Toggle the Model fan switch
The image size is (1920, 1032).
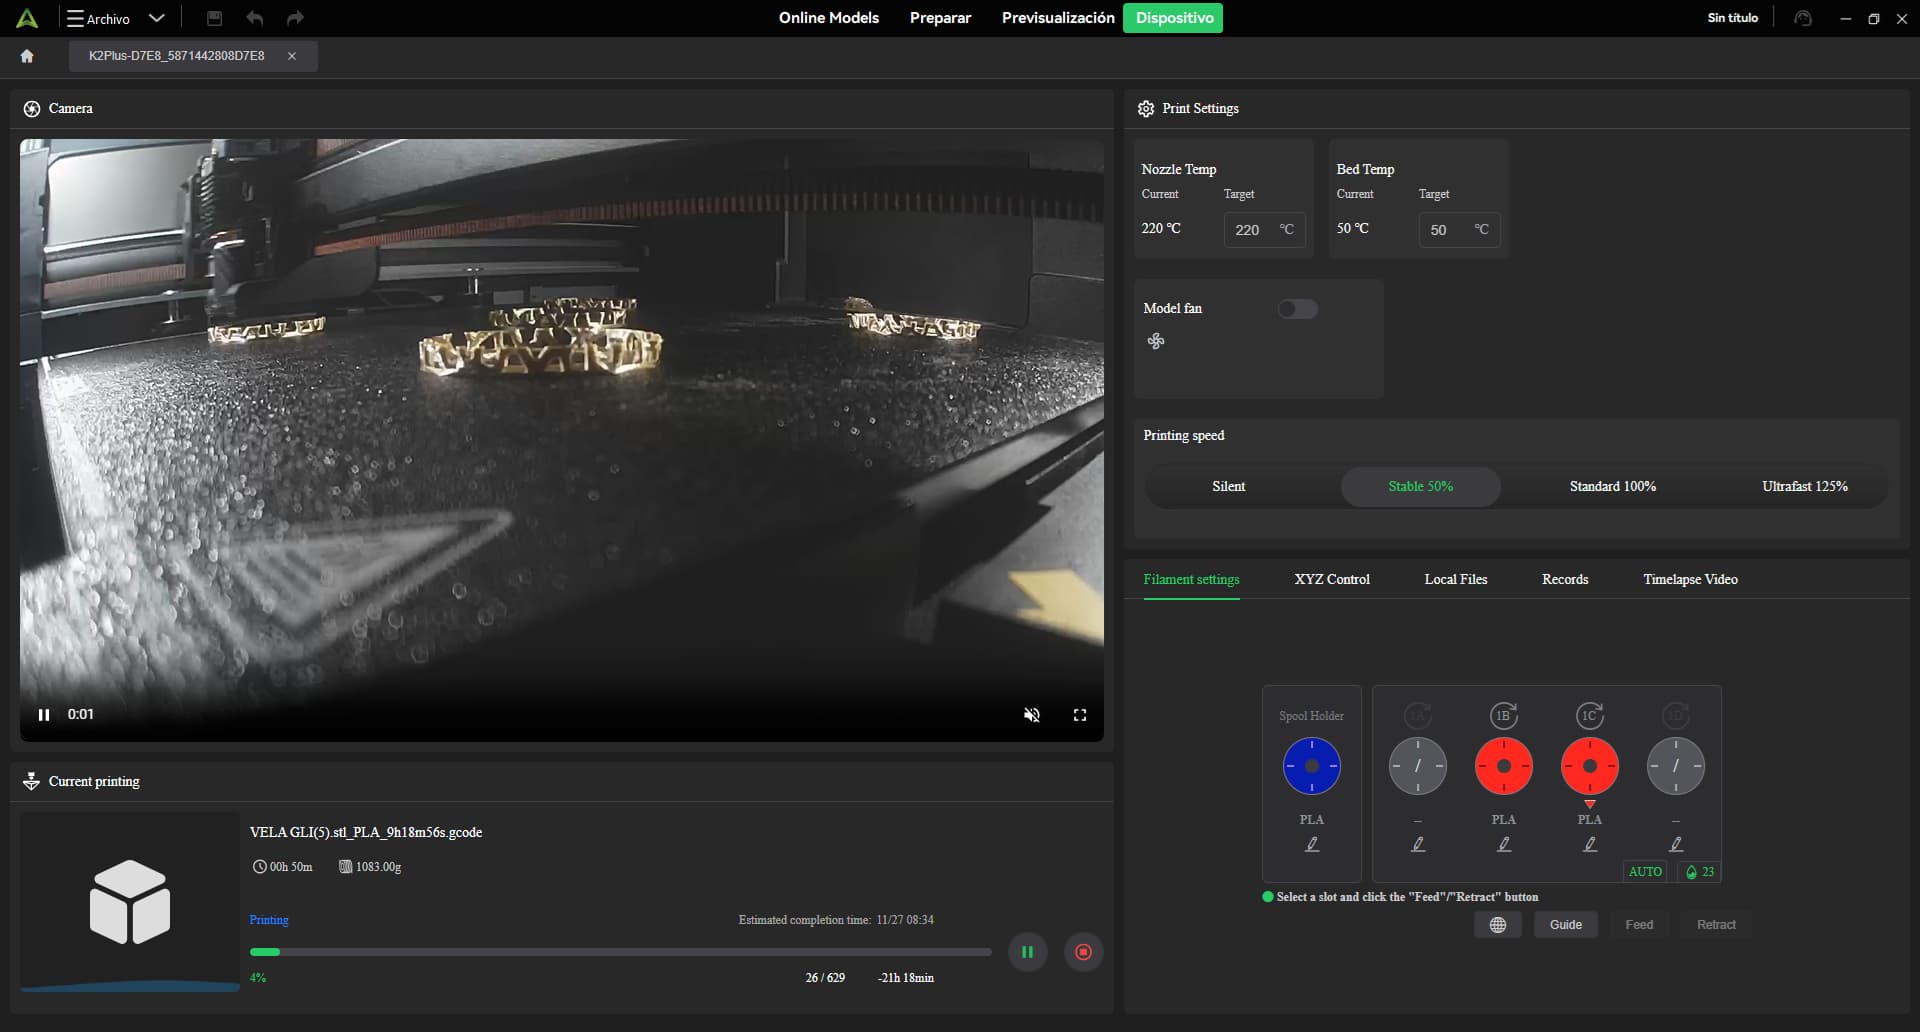pos(1297,309)
